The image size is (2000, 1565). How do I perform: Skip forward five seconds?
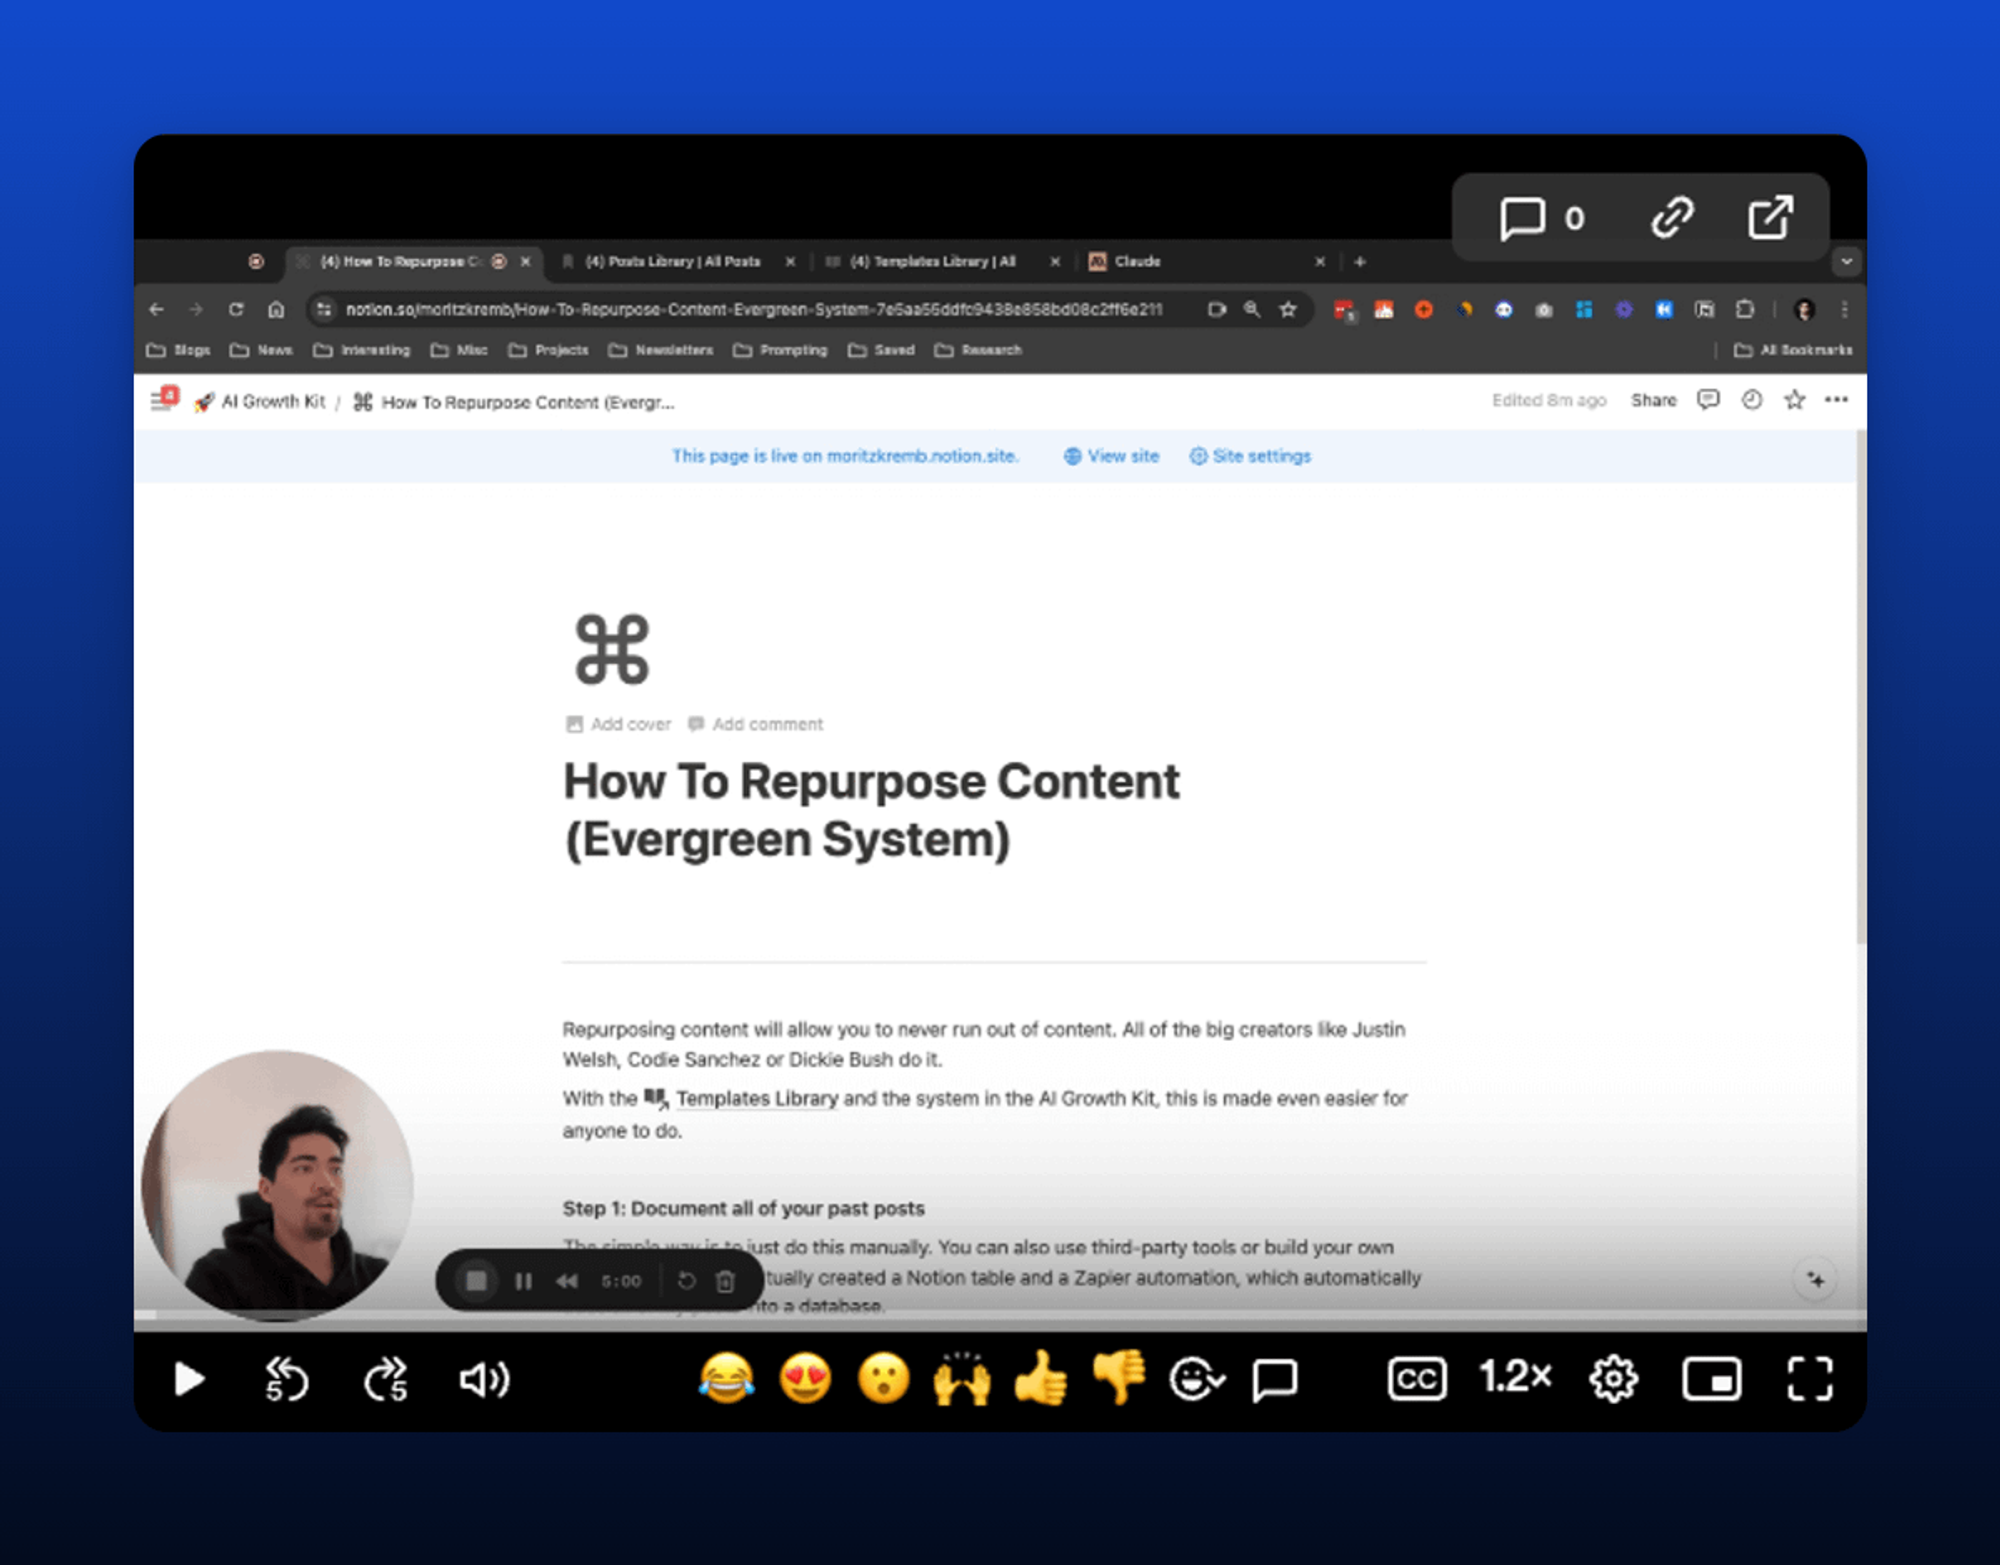point(386,1379)
